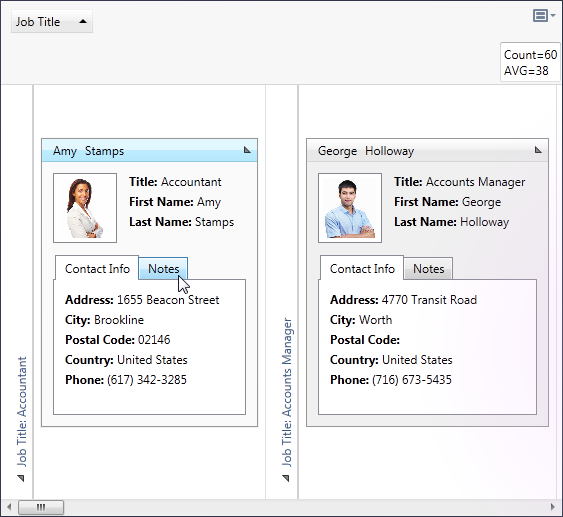Click George's empty Postal Code field
The width and height of the screenshot is (563, 517).
click(x=365, y=340)
